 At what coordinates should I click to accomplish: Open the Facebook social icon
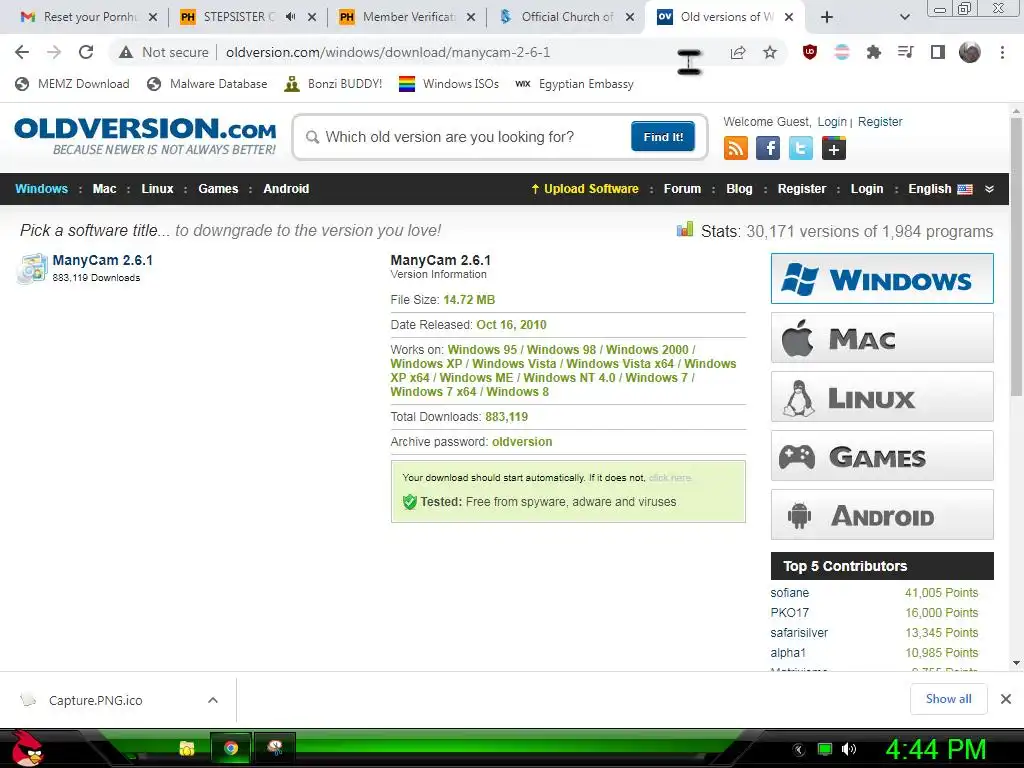click(x=768, y=148)
